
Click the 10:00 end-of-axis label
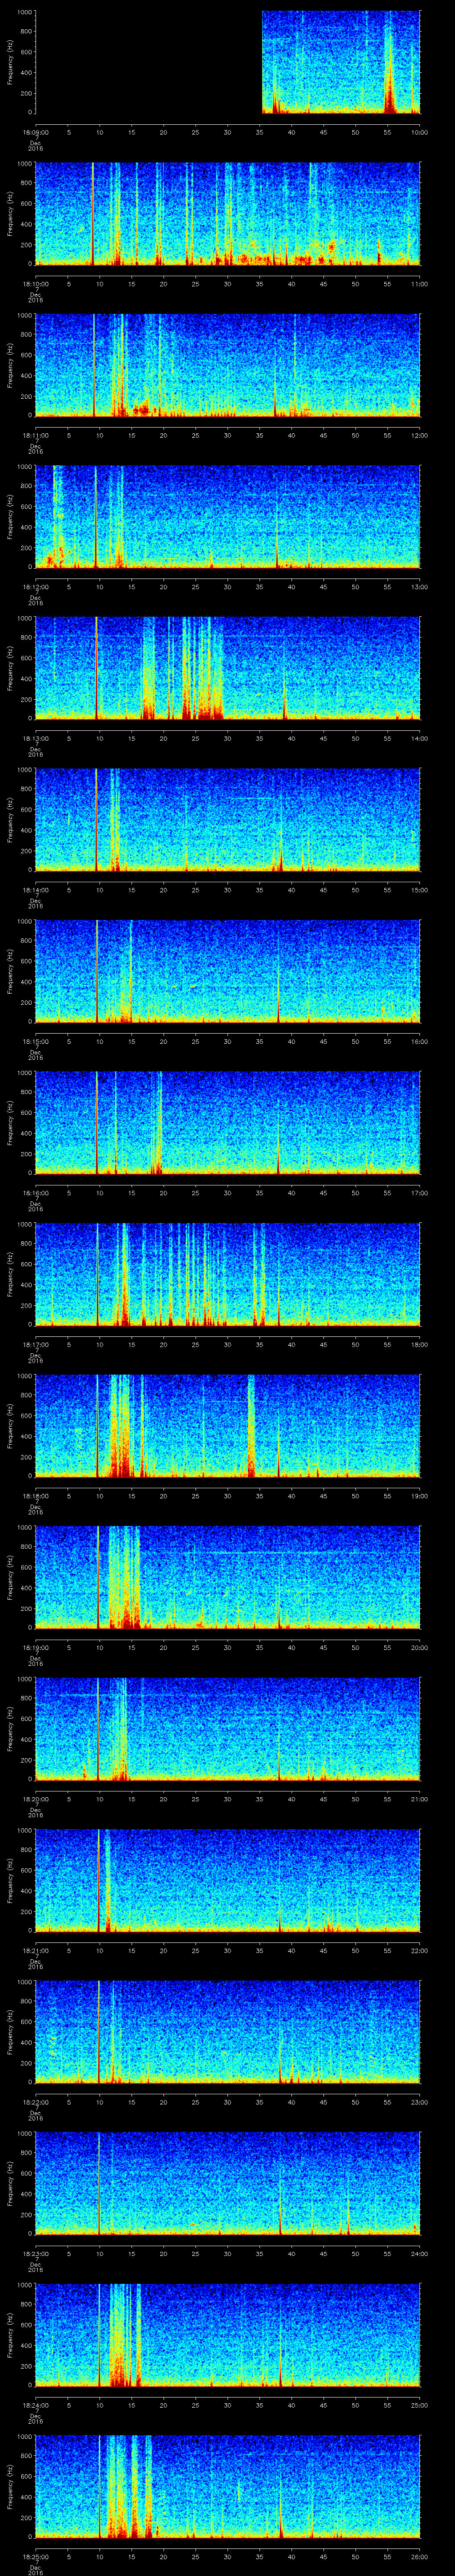click(419, 132)
